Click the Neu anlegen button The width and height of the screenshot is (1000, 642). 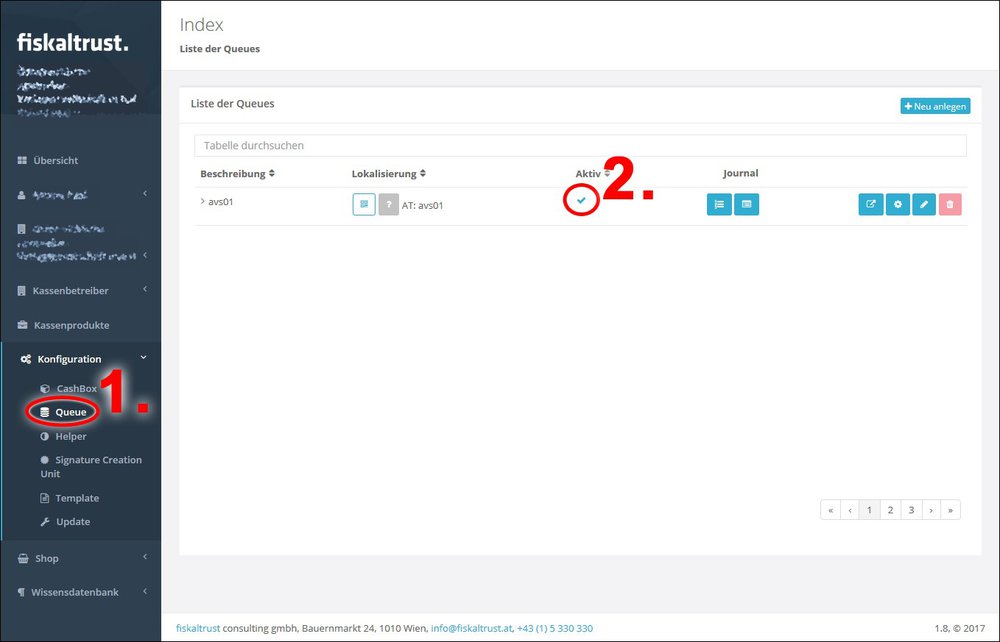[x=935, y=106]
